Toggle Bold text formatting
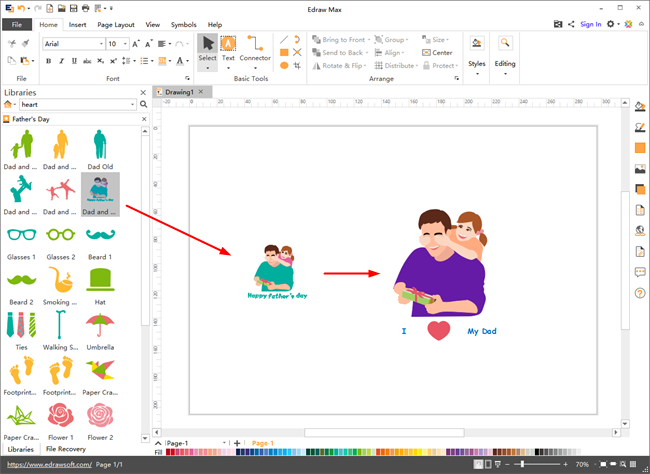 (47, 61)
